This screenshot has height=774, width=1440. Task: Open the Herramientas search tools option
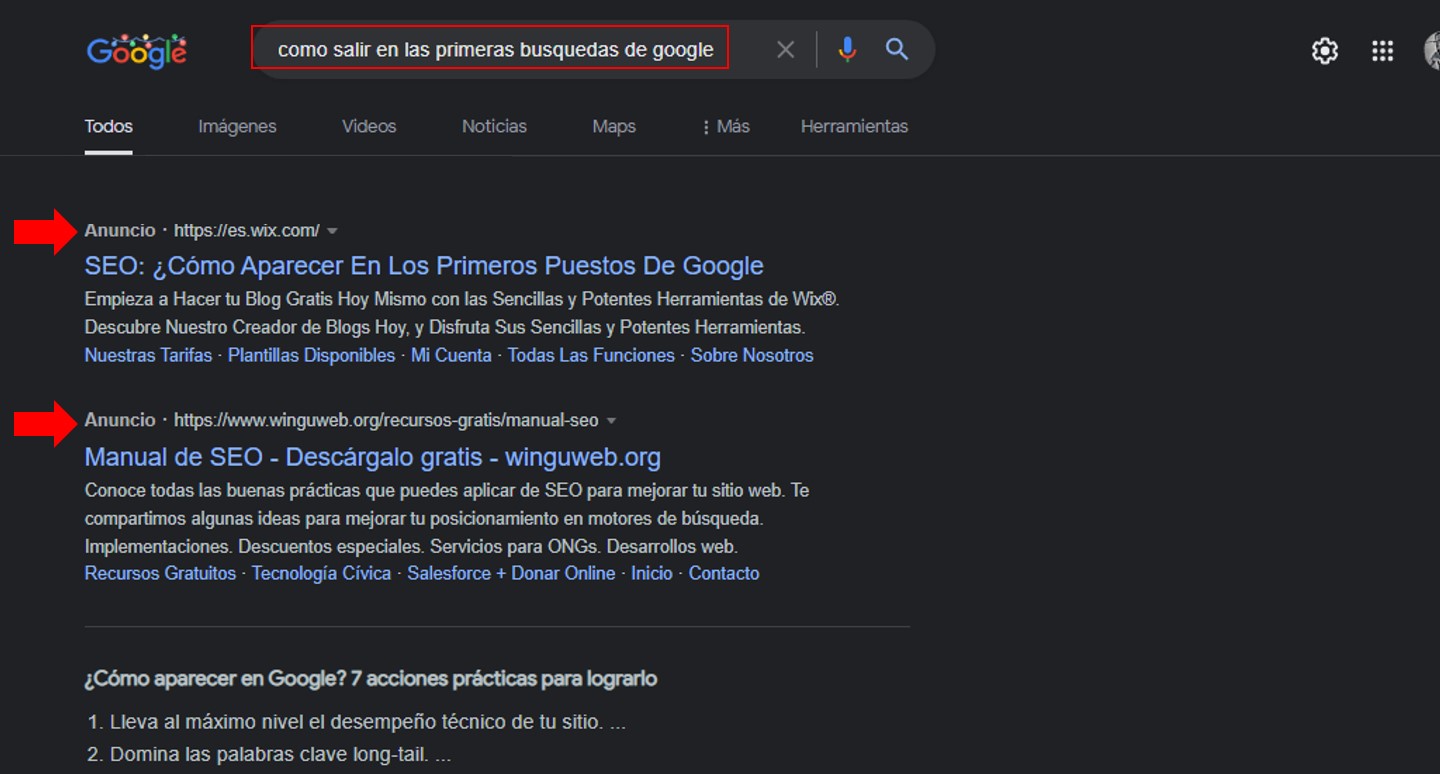pyautogui.click(x=854, y=126)
